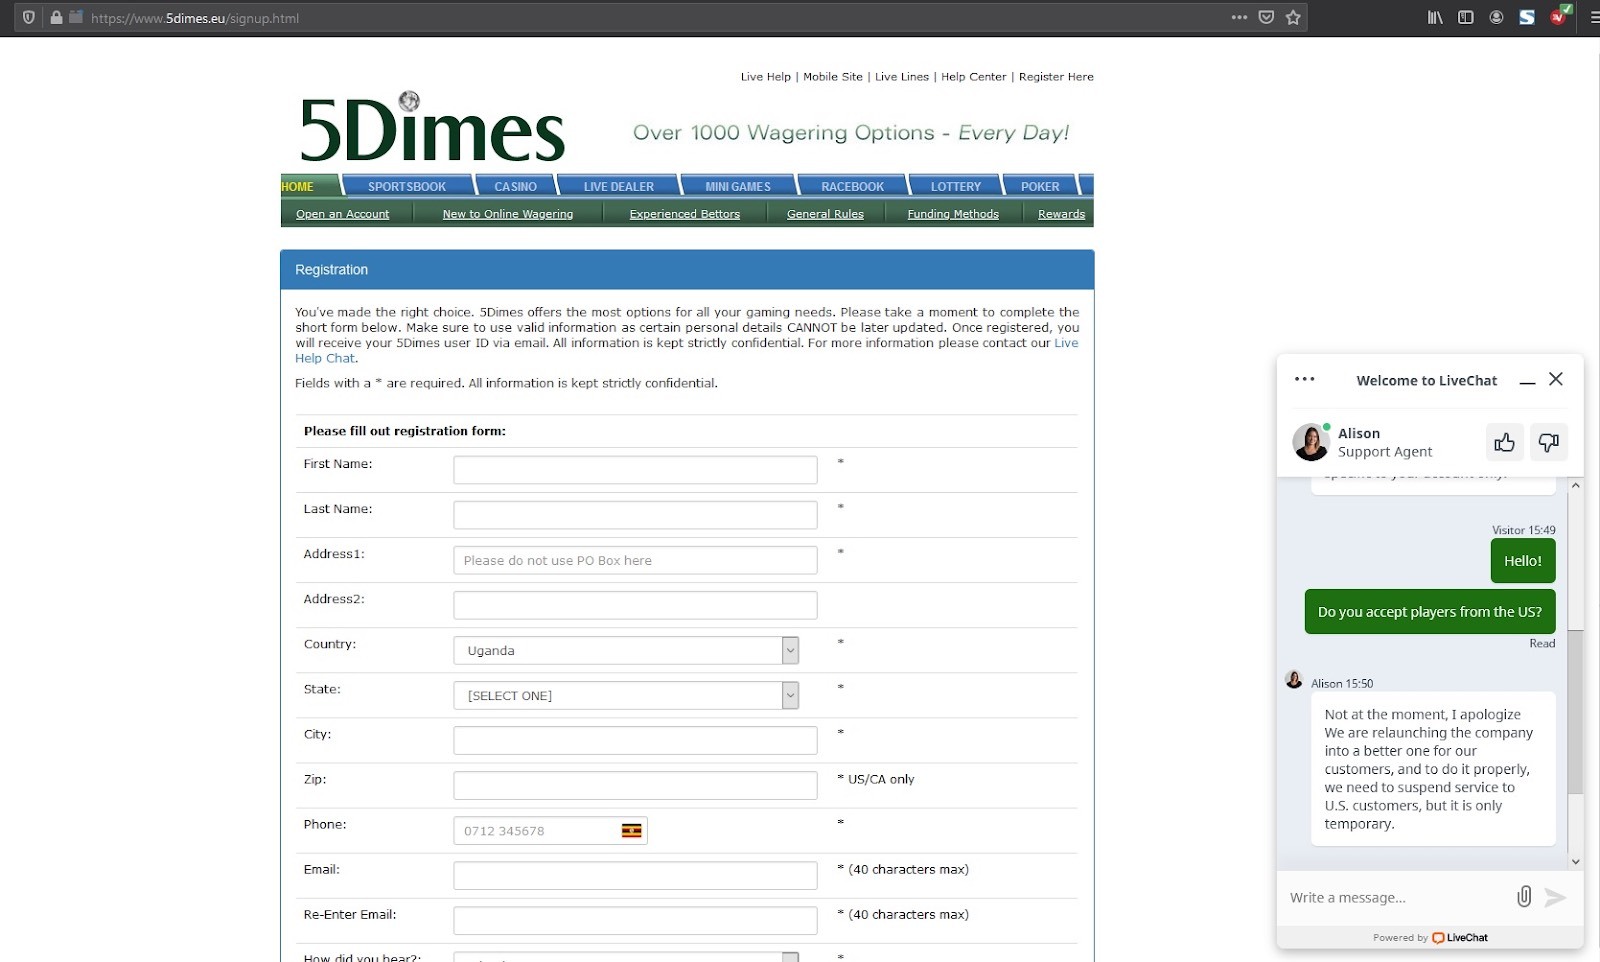1600x962 pixels.
Task: Click the send message arrow icon
Action: pyautogui.click(x=1555, y=897)
